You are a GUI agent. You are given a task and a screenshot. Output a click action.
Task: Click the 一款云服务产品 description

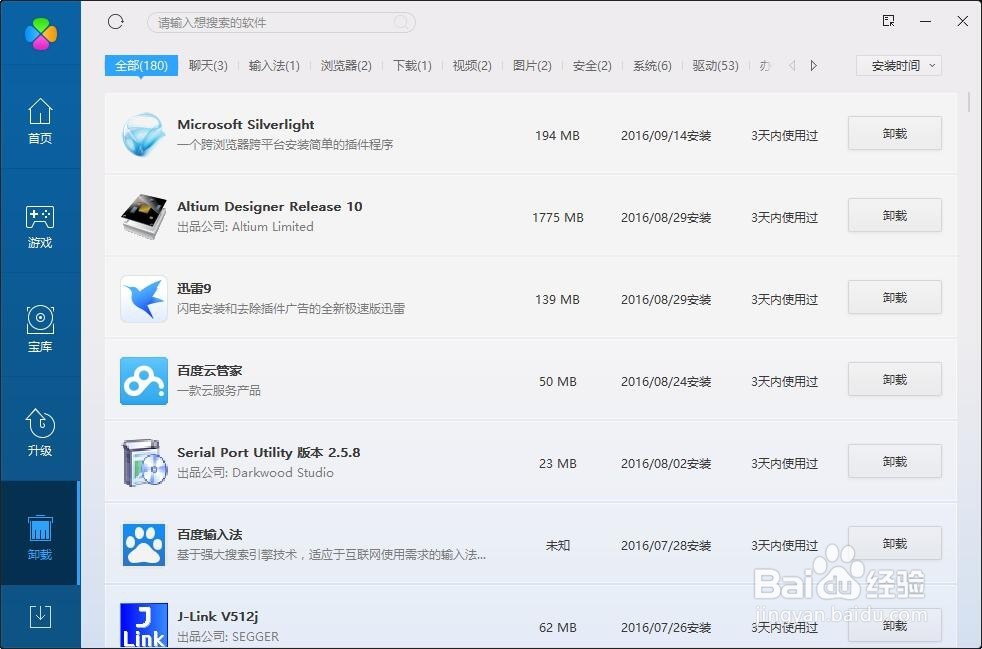[x=219, y=391]
